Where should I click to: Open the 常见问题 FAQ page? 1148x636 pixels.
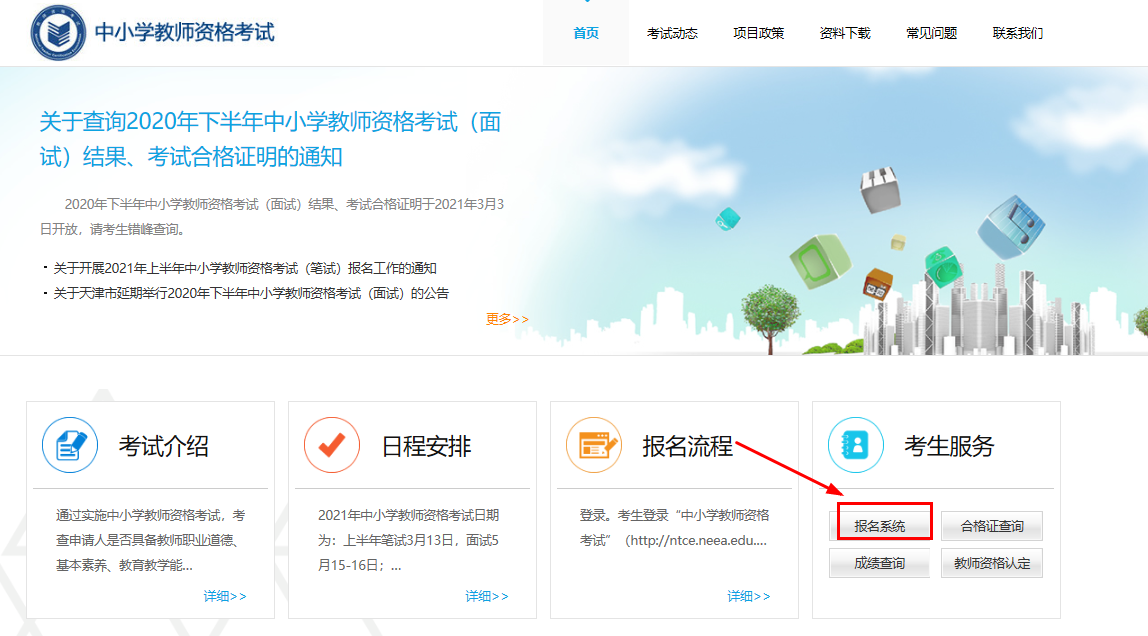coord(930,32)
